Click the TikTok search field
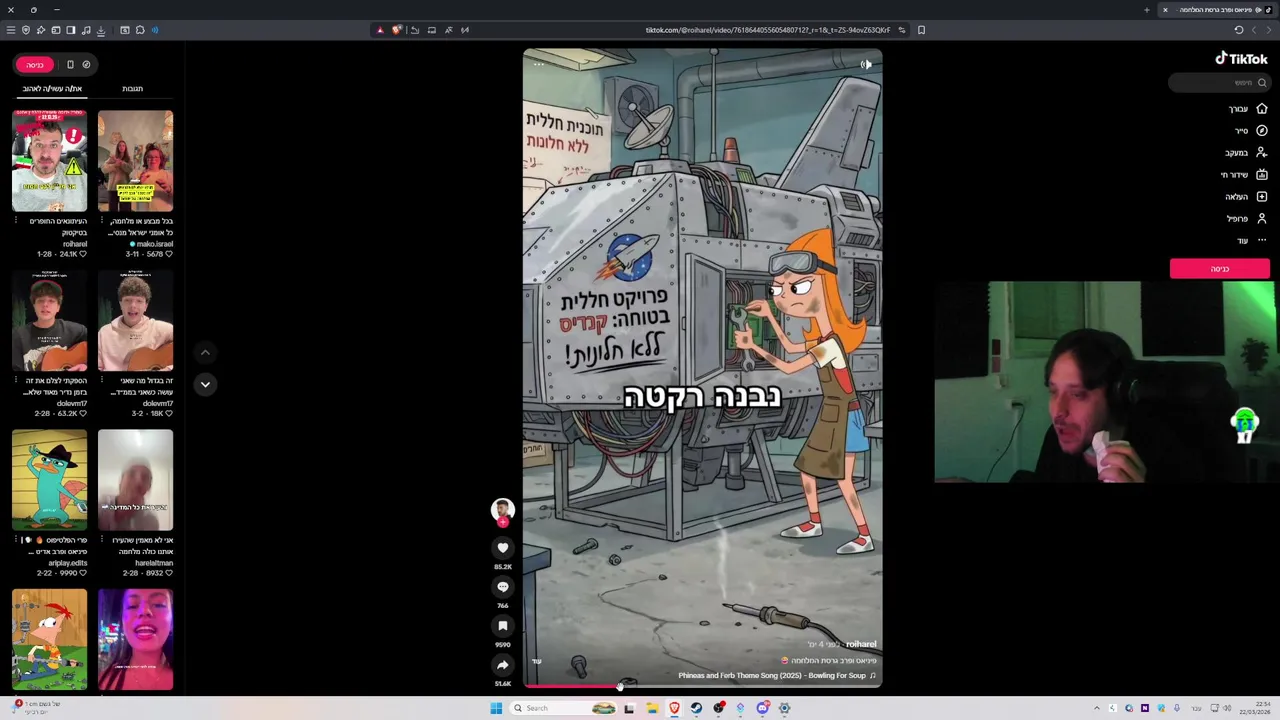 coord(1220,83)
